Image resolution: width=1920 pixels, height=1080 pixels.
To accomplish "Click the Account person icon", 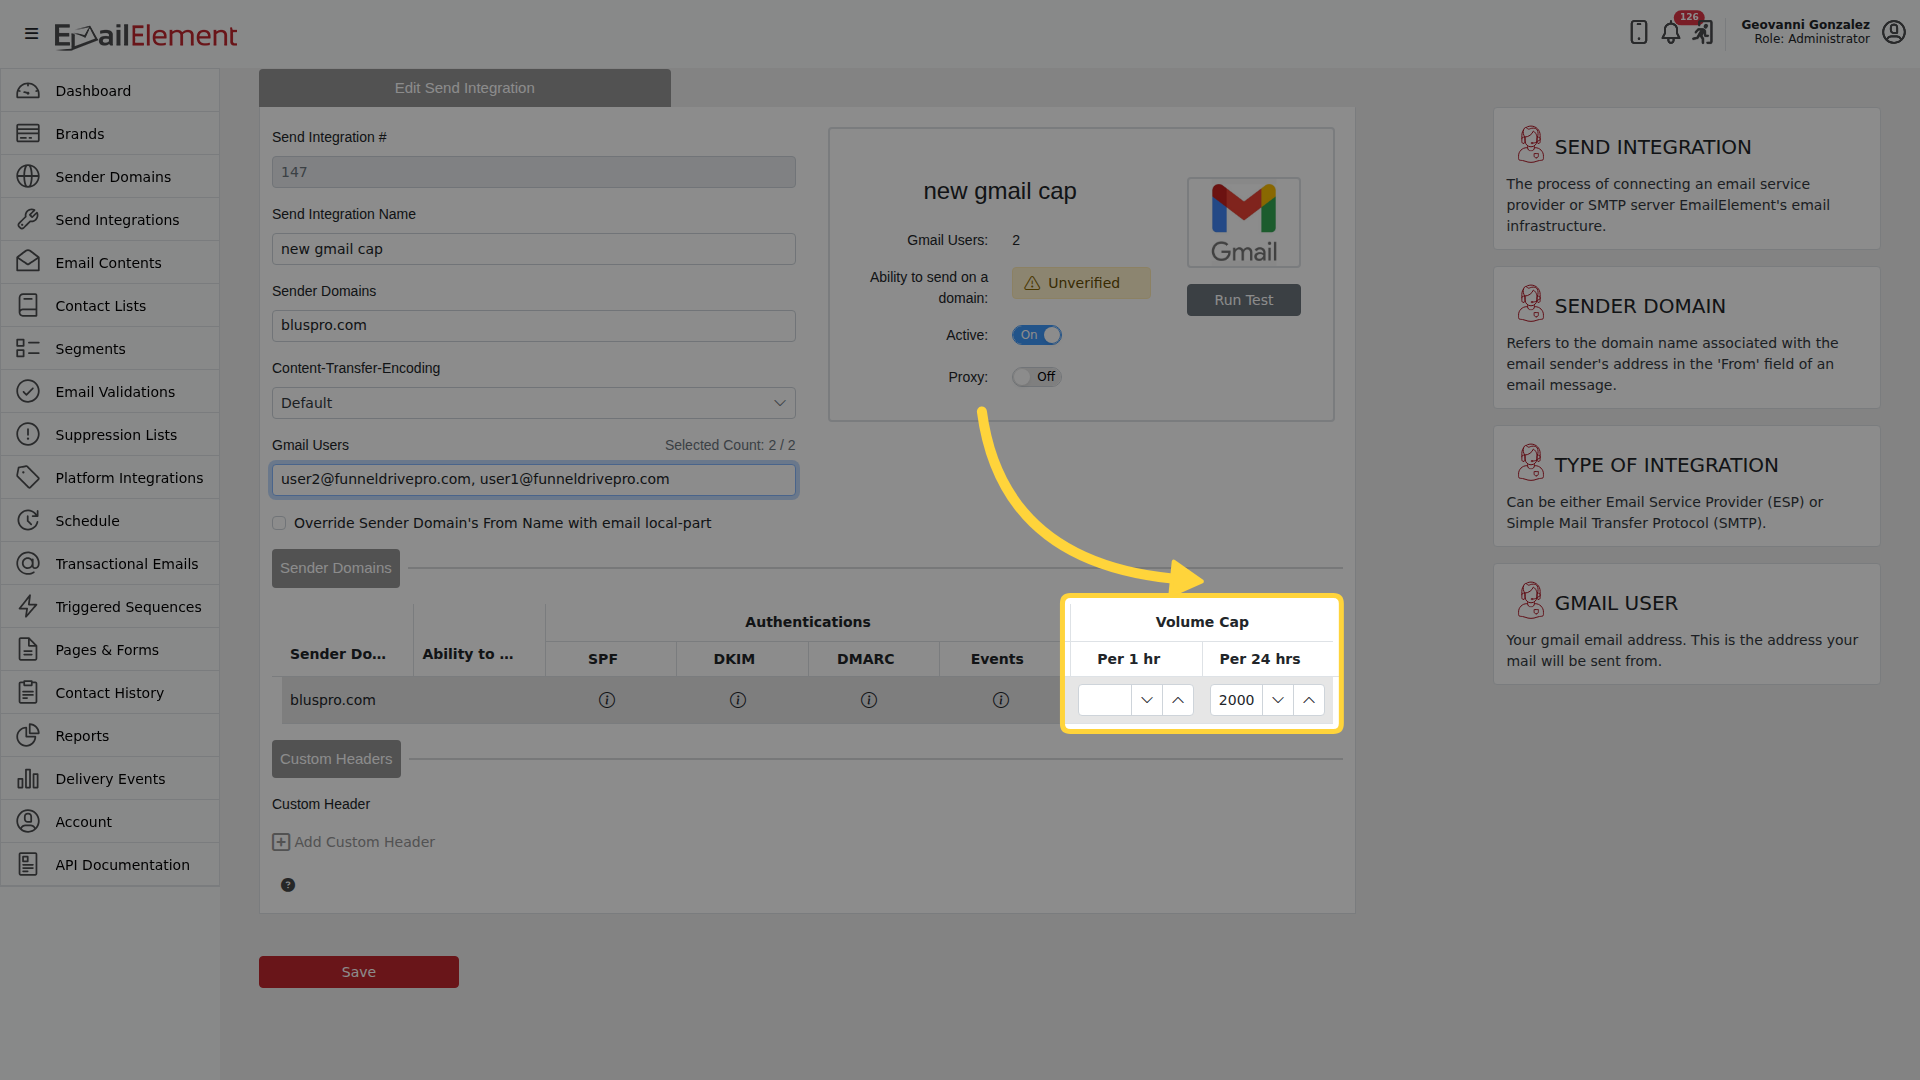I will pyautogui.click(x=28, y=822).
